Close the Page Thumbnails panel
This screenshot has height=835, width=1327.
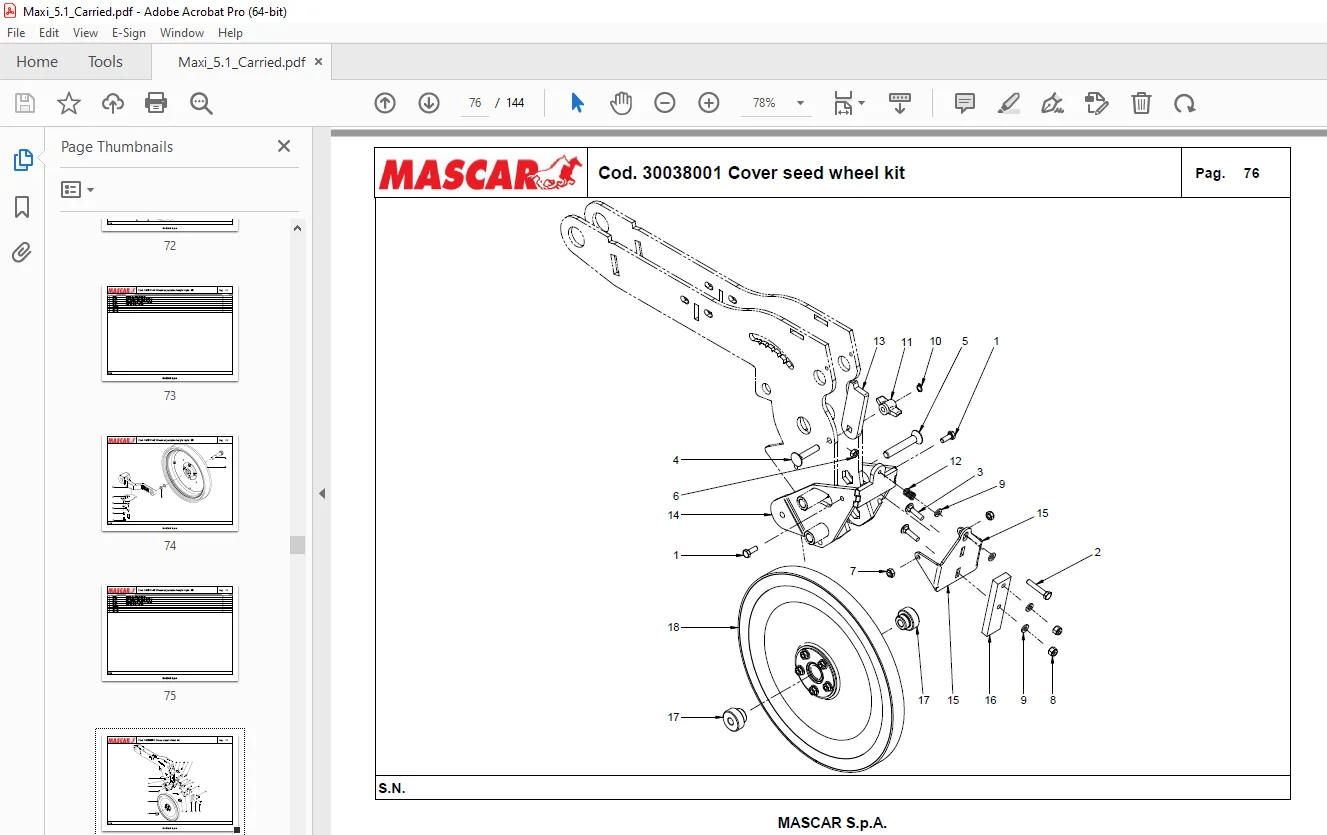(x=284, y=146)
